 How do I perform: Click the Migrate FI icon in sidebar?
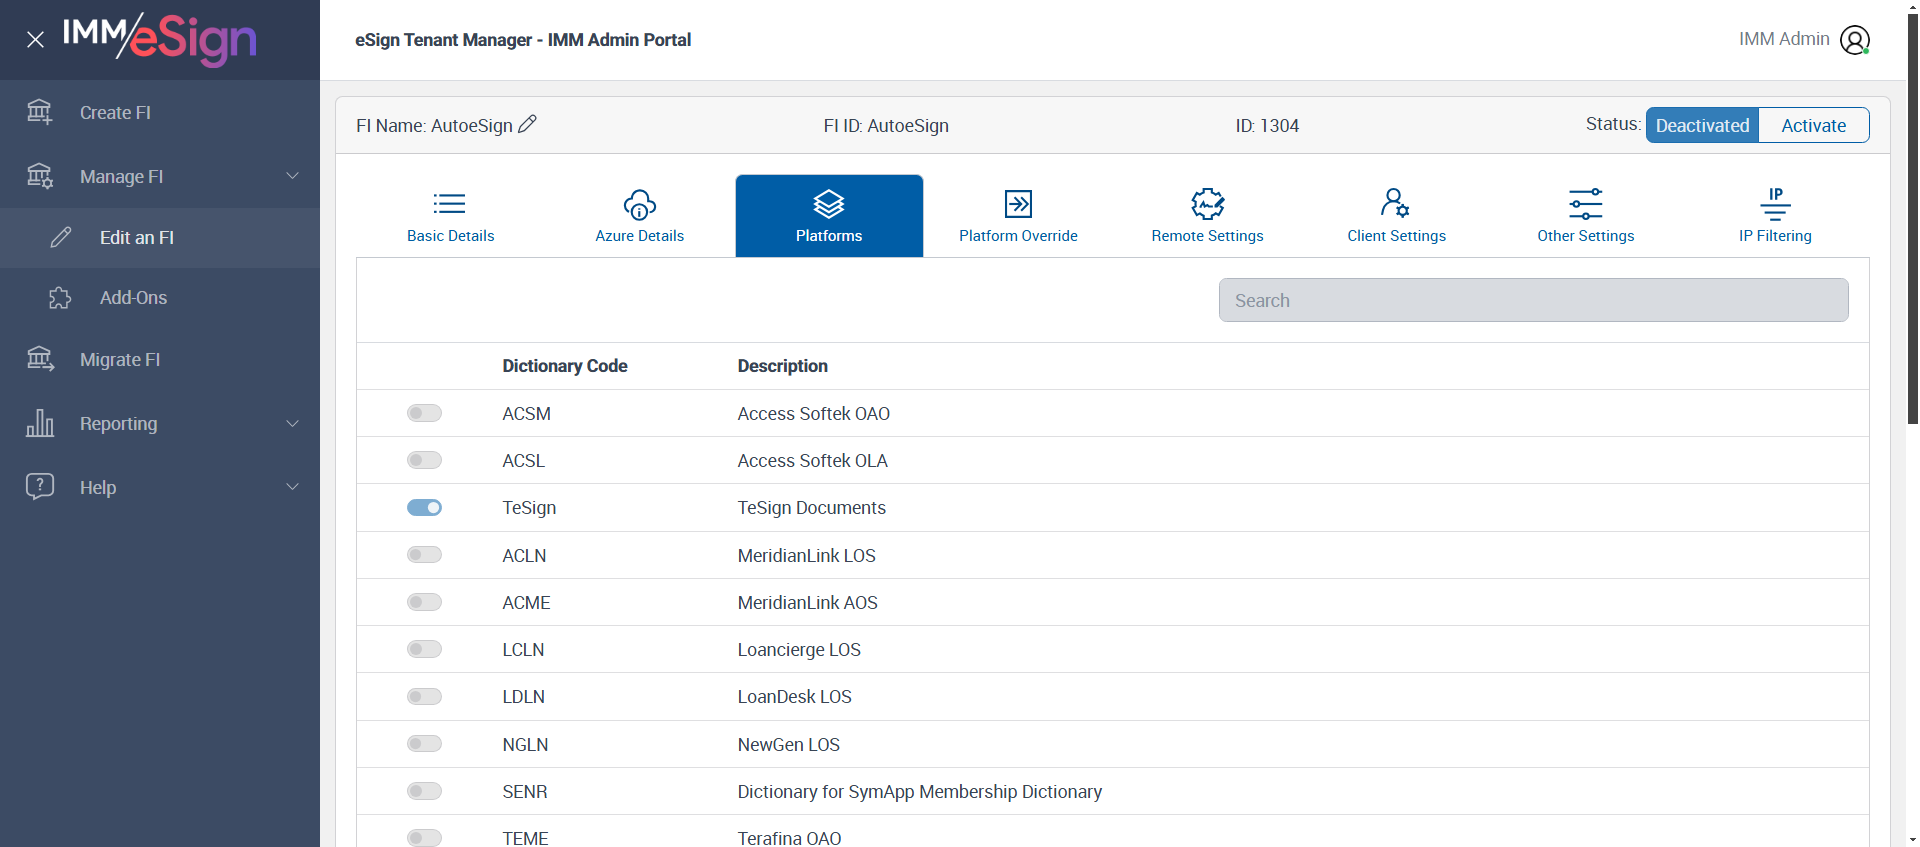[x=40, y=359]
